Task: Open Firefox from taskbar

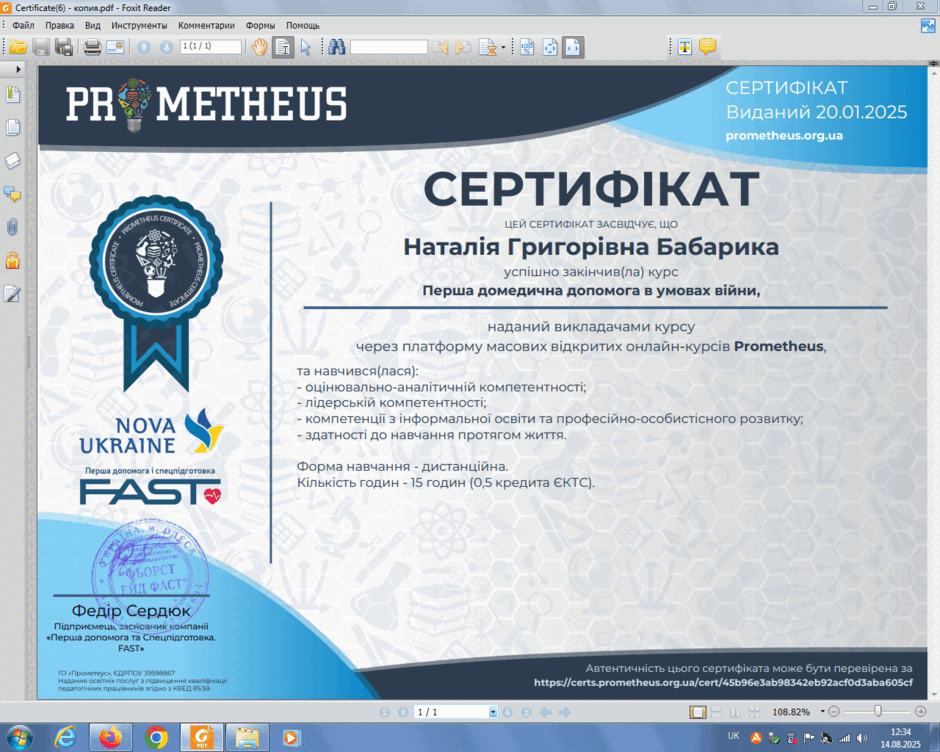Action: pyautogui.click(x=111, y=737)
